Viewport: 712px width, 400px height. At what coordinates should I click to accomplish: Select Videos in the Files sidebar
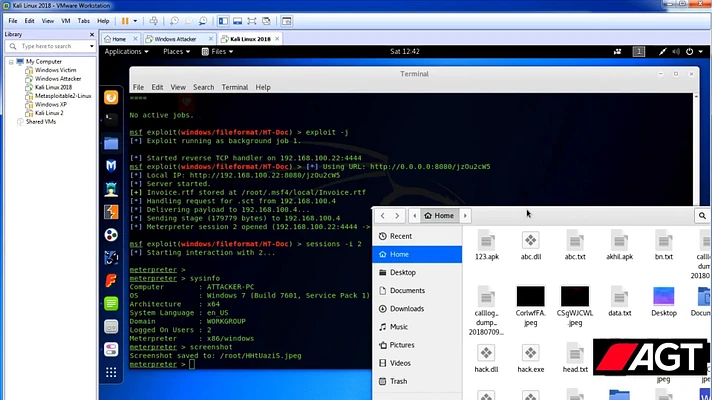click(417, 363)
